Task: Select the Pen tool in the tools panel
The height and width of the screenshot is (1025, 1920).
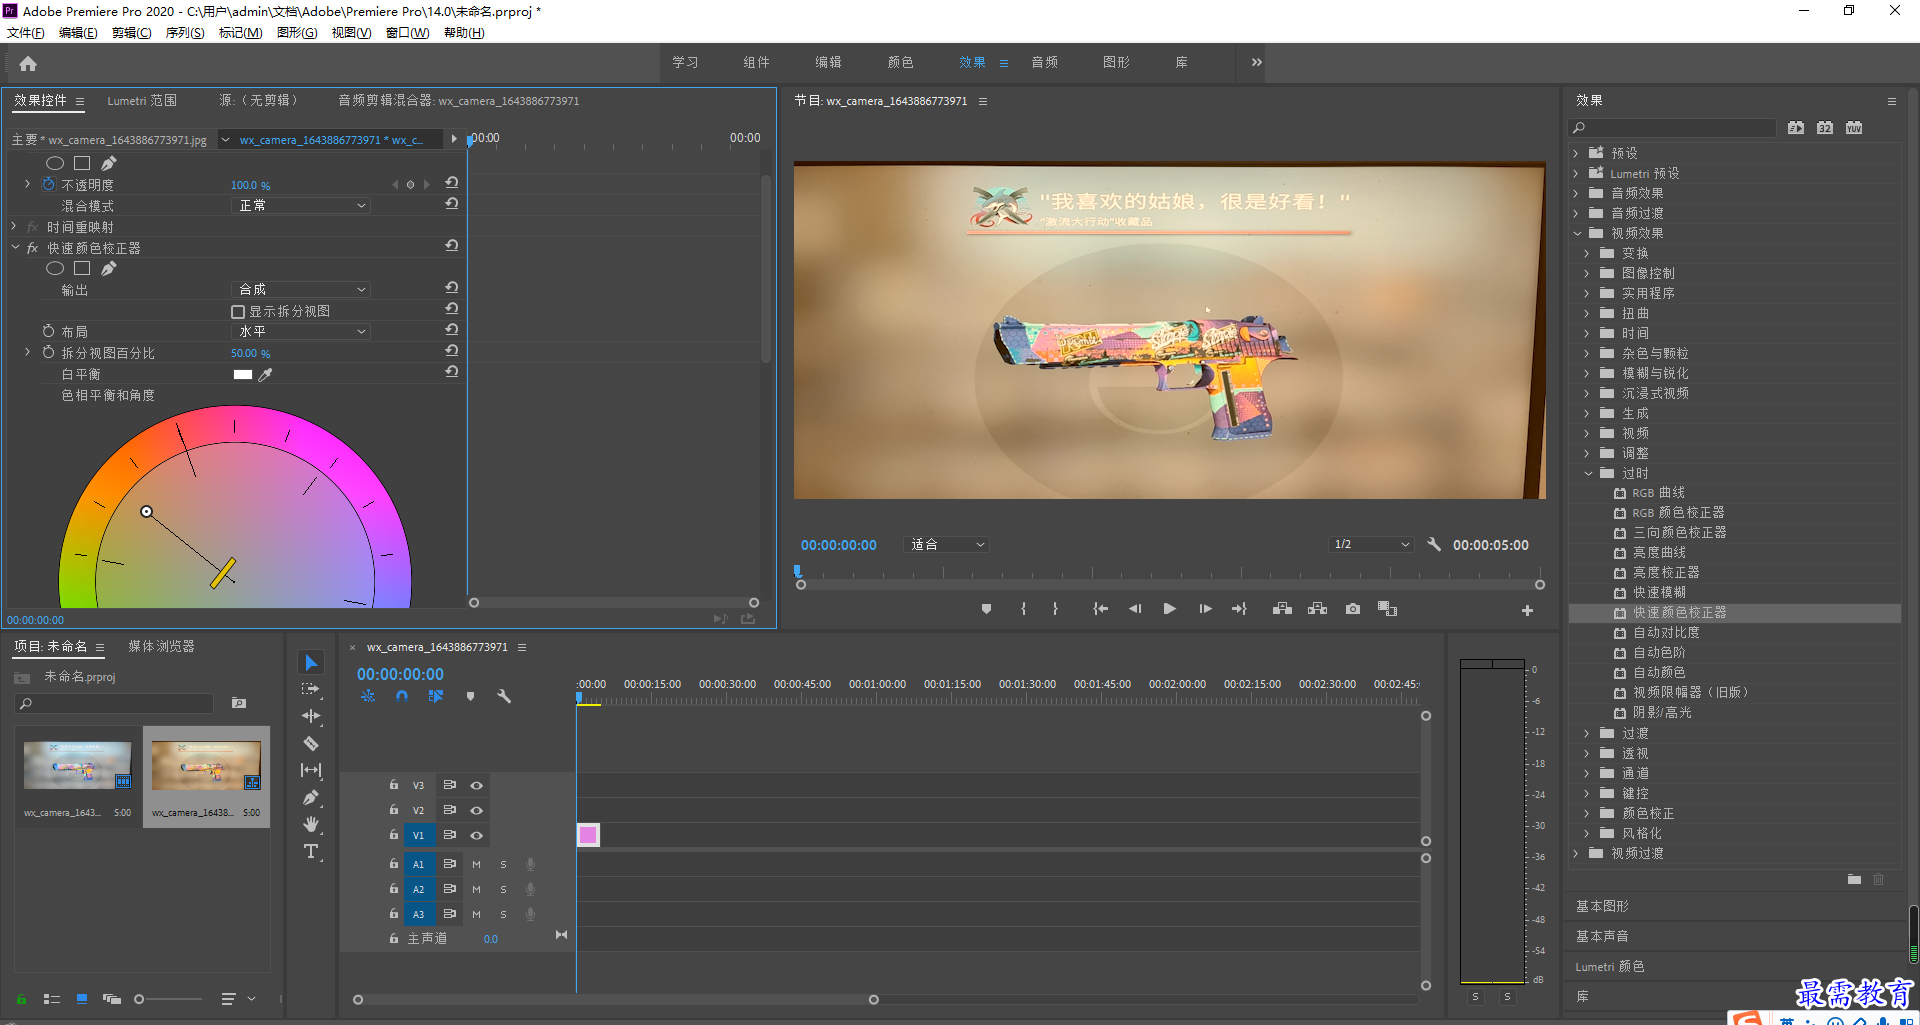Action: (311, 797)
